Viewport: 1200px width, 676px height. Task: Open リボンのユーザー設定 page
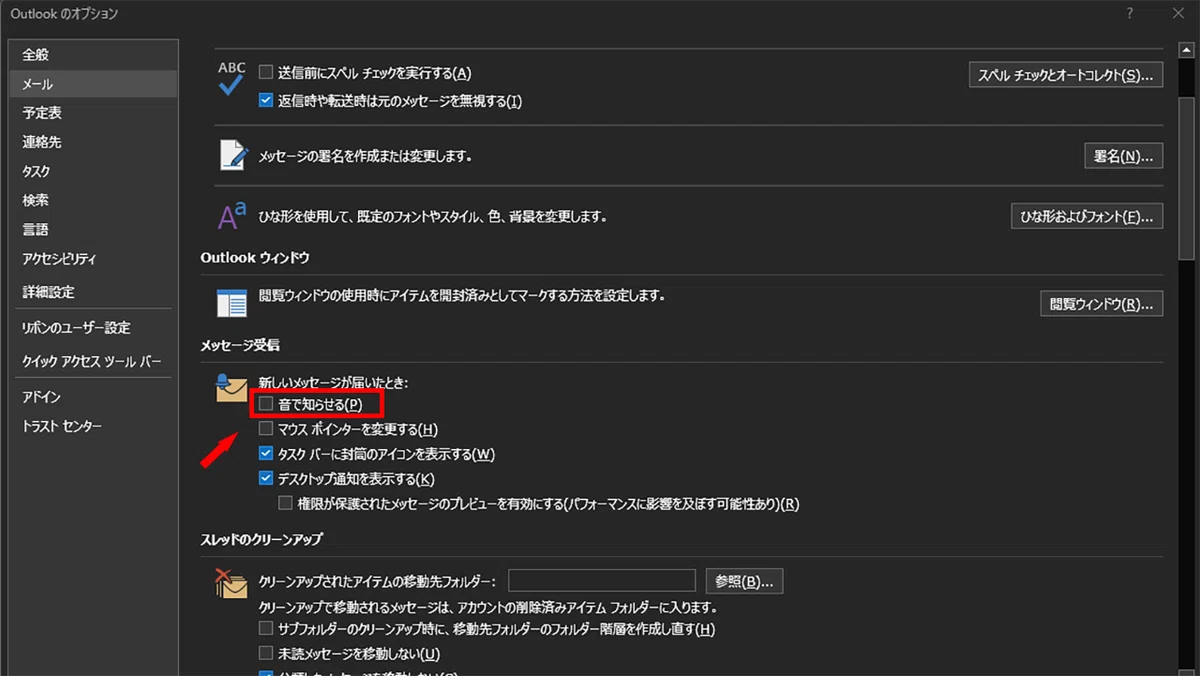coord(92,328)
